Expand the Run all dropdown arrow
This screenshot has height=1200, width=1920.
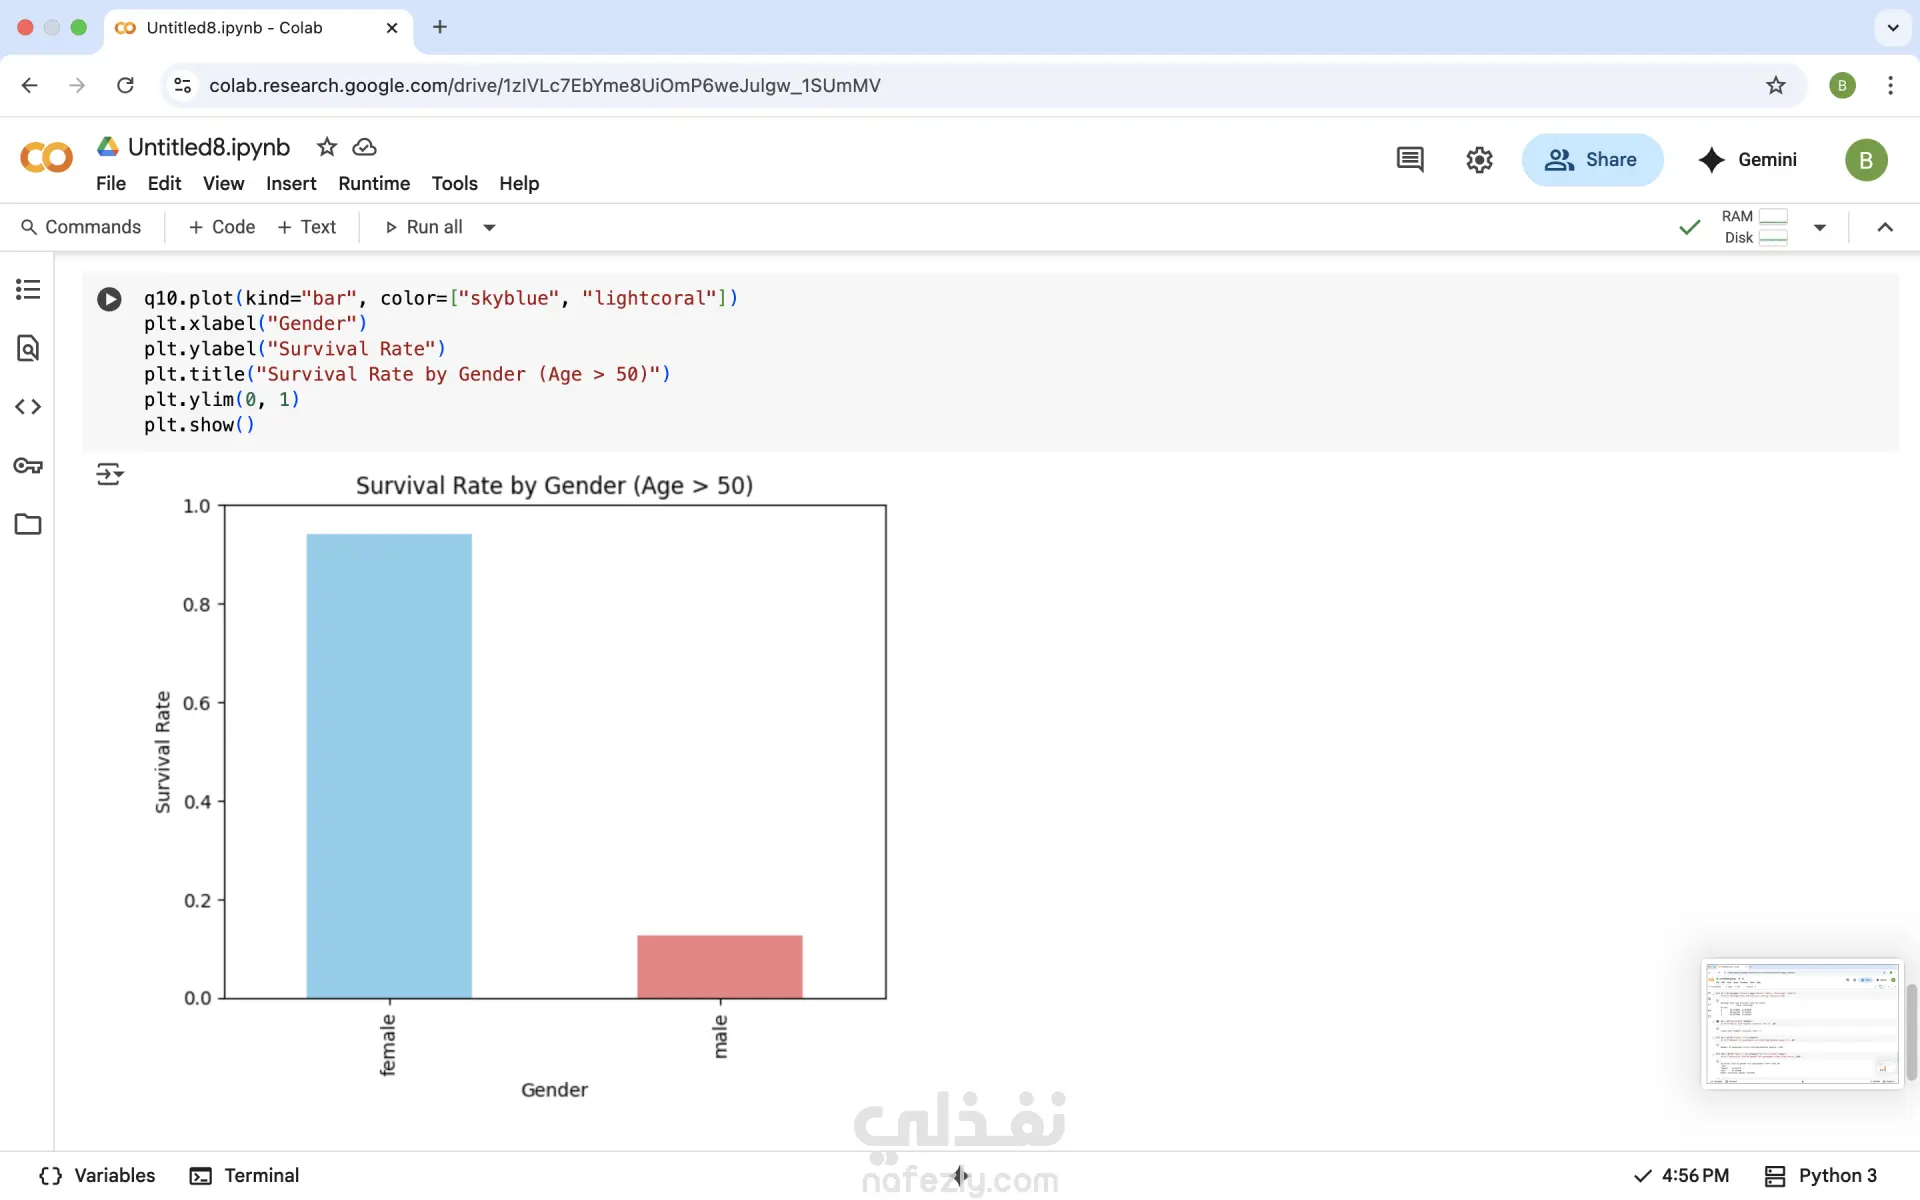coord(490,228)
